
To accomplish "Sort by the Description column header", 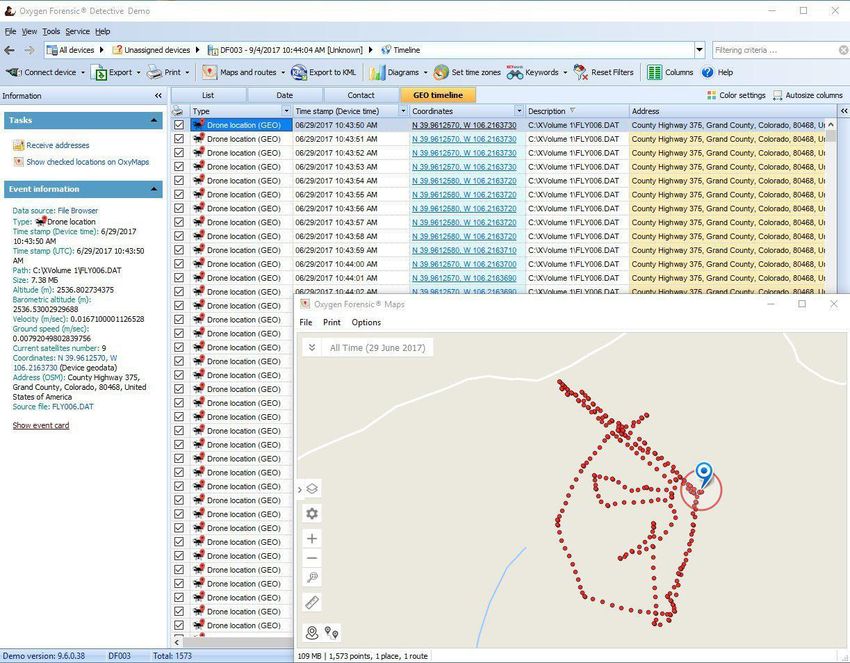I will point(577,111).
